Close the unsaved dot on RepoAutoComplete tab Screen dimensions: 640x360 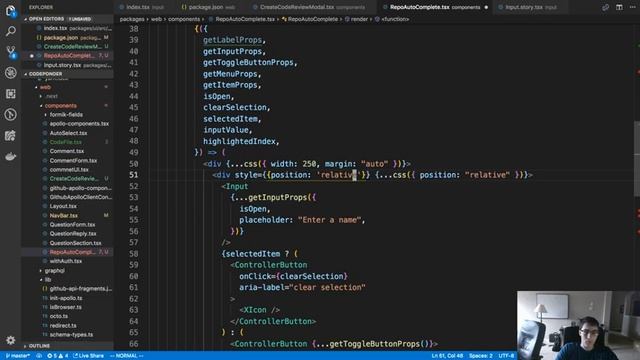[x=486, y=7]
